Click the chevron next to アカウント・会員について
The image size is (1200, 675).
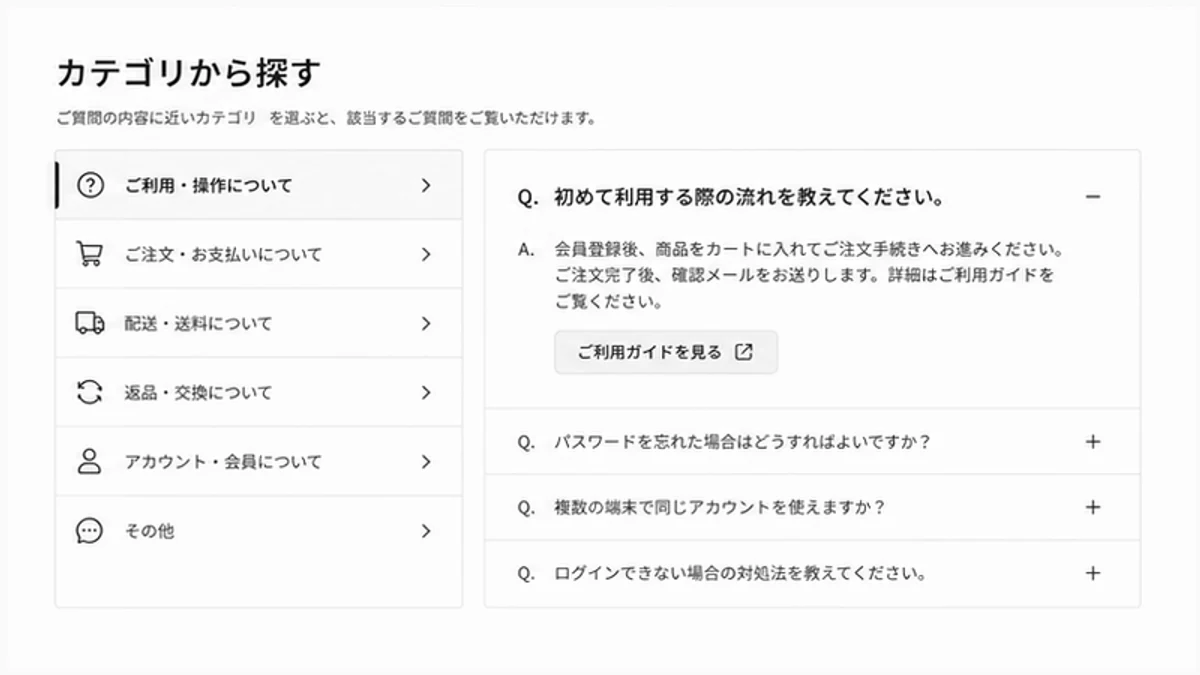pyautogui.click(x=426, y=461)
